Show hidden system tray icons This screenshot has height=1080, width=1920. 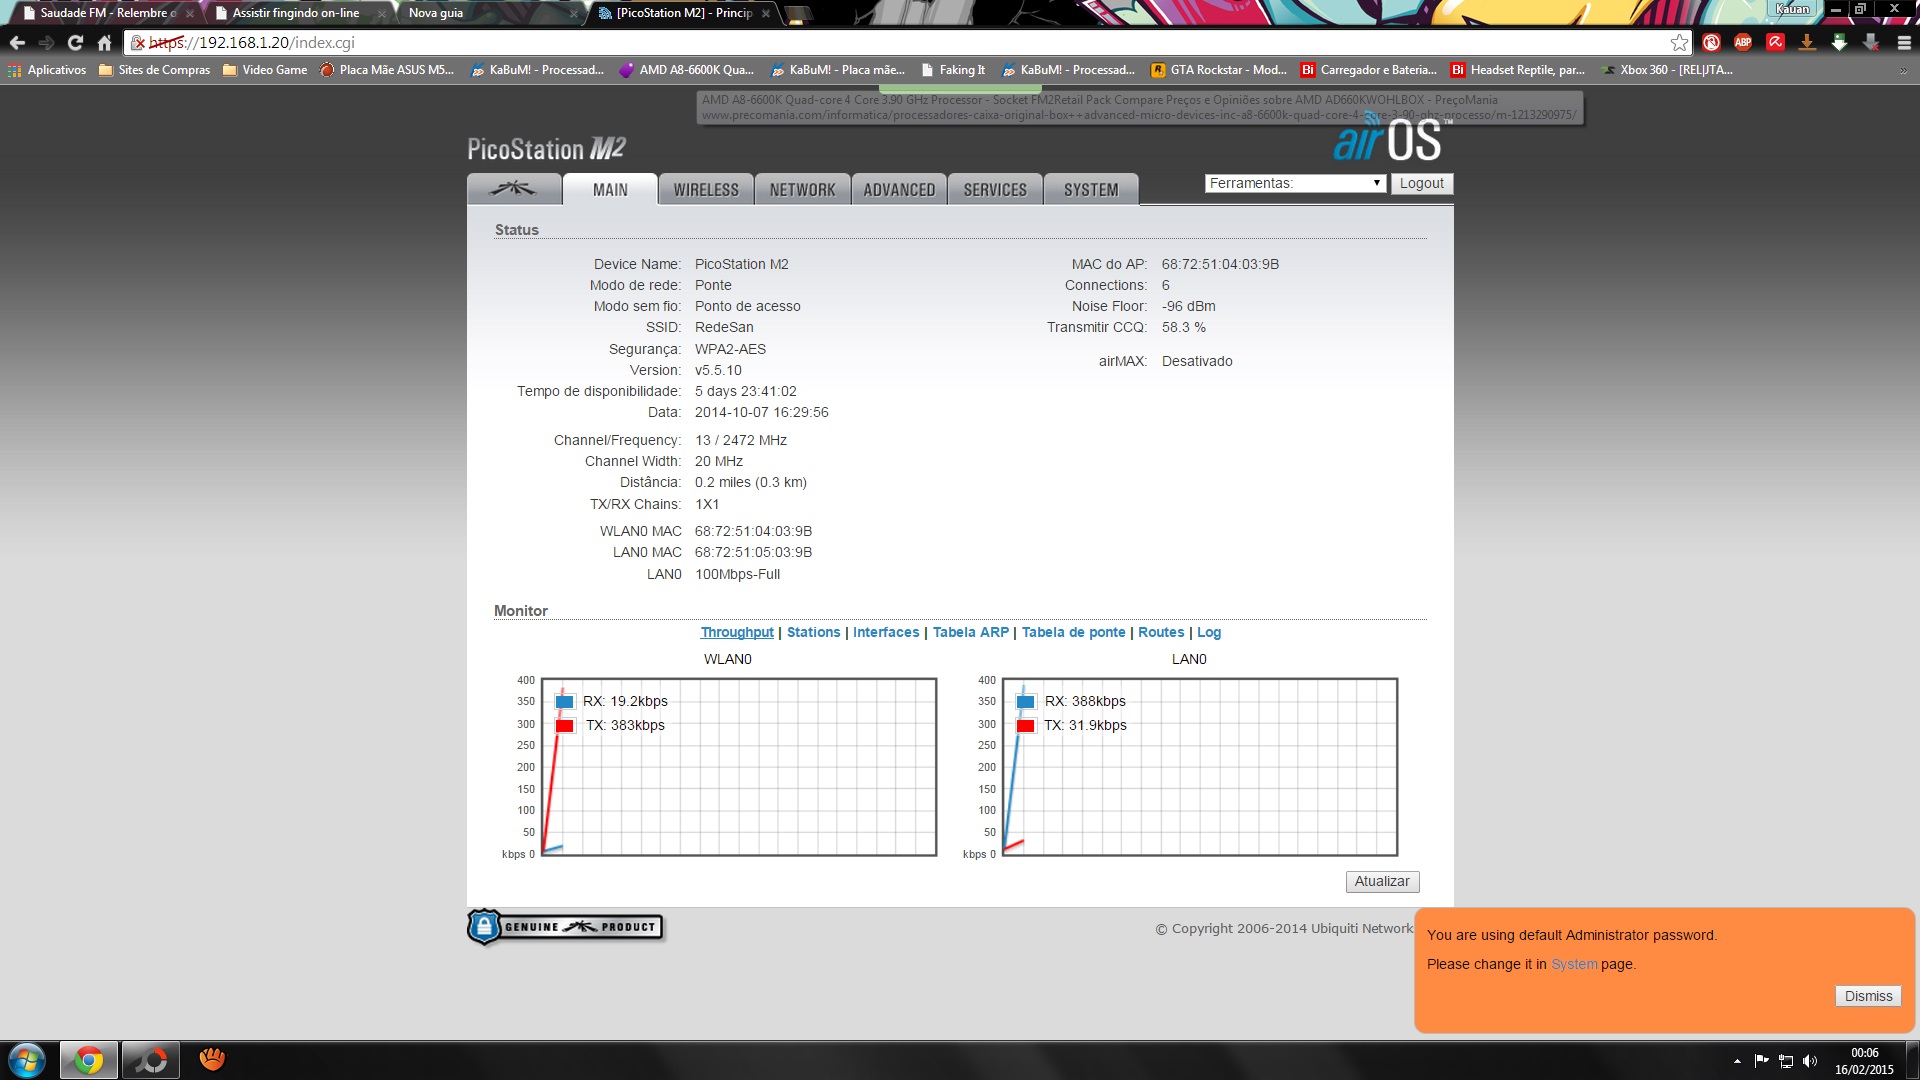[x=1737, y=1061]
